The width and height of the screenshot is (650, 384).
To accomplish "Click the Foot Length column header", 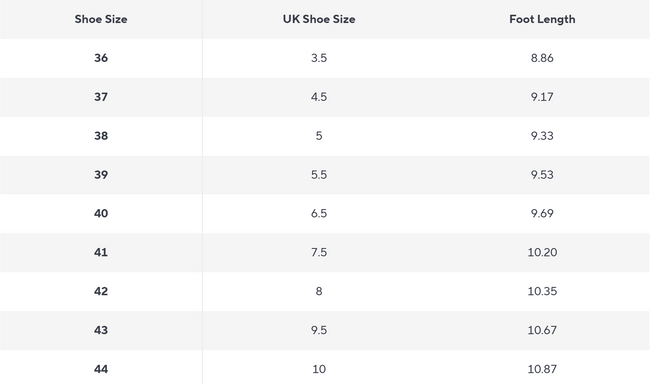I will [x=542, y=19].
